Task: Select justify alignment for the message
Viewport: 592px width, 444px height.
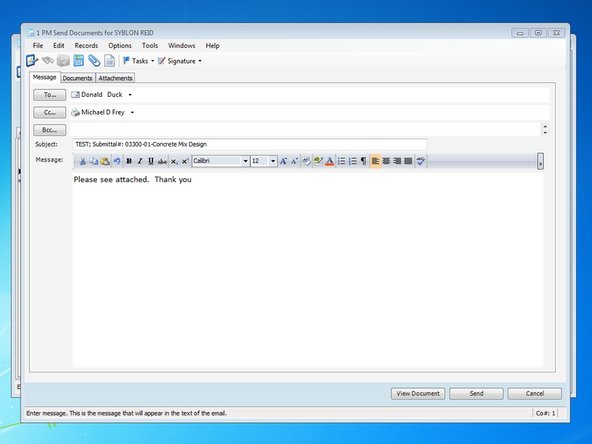Action: coord(408,161)
